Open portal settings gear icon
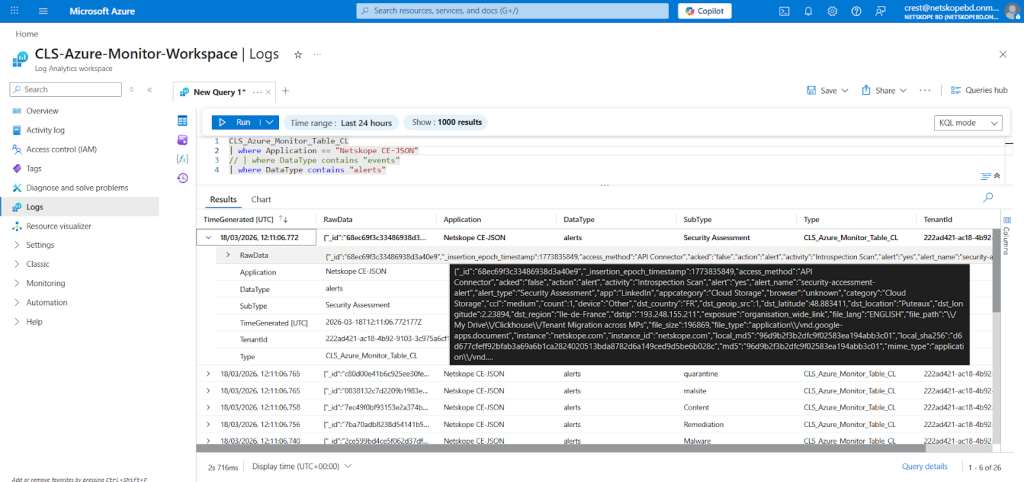Image resolution: width=1024 pixels, height=482 pixels. 832,11
